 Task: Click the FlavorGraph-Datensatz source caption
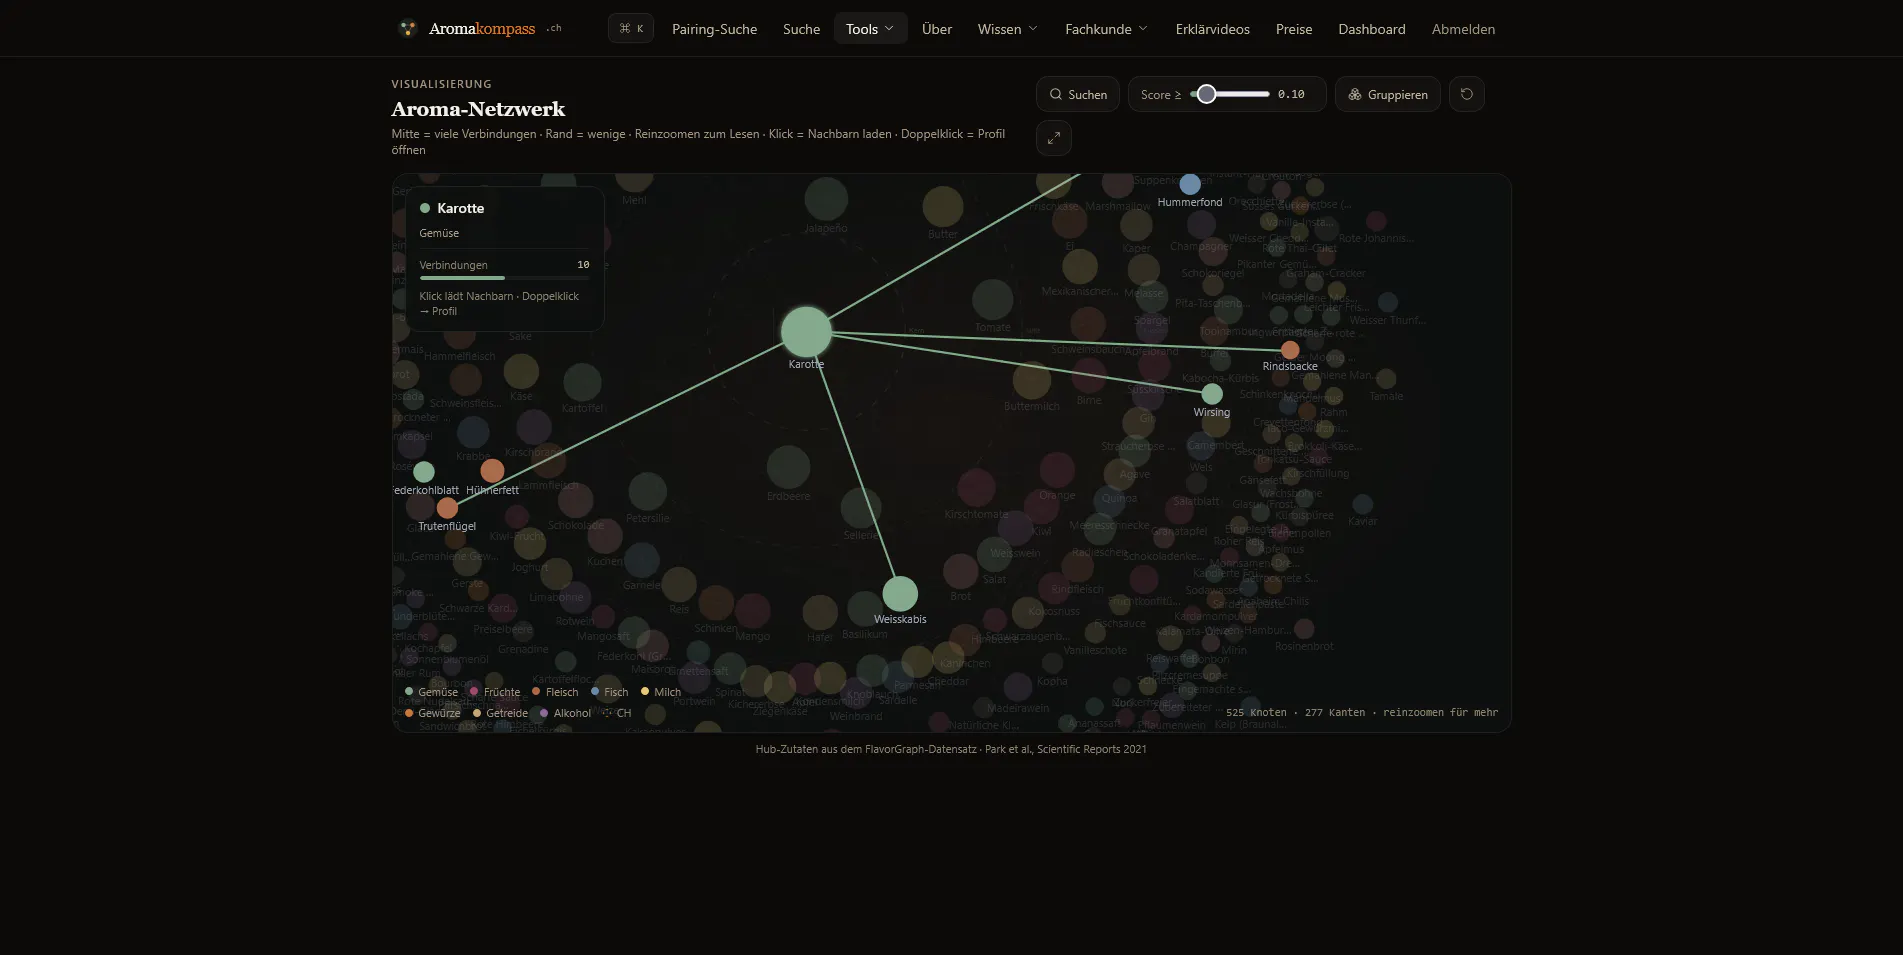951,749
